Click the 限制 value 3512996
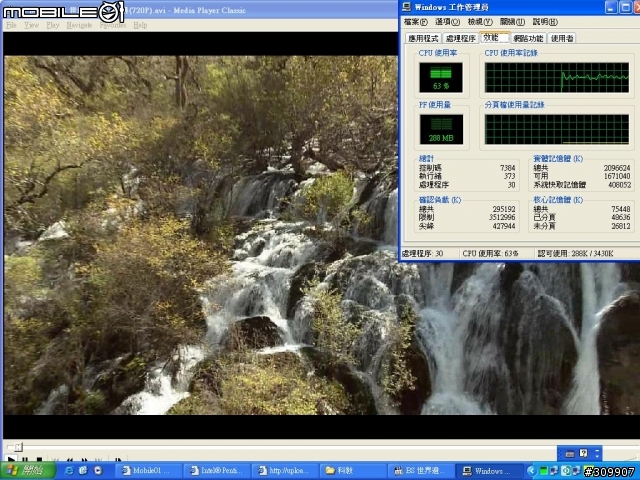640x480 pixels. coord(502,217)
